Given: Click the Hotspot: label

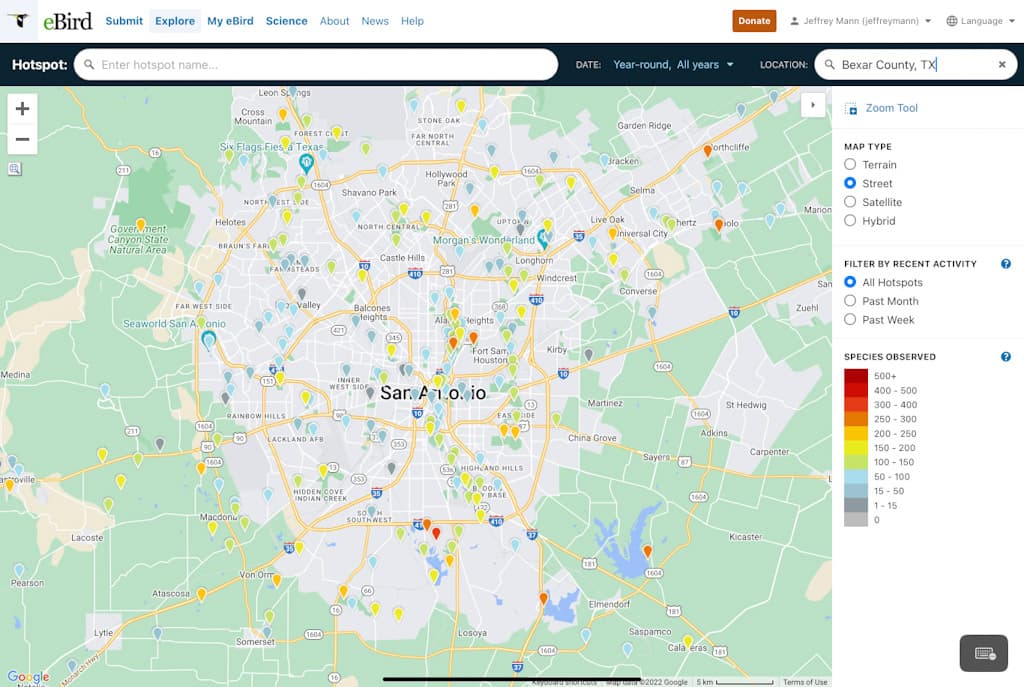Looking at the screenshot, I should click(40, 65).
